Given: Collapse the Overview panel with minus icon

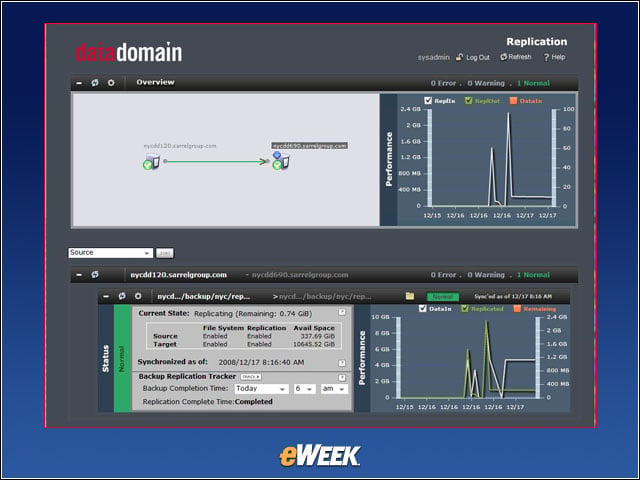Looking at the screenshot, I should tap(79, 83).
